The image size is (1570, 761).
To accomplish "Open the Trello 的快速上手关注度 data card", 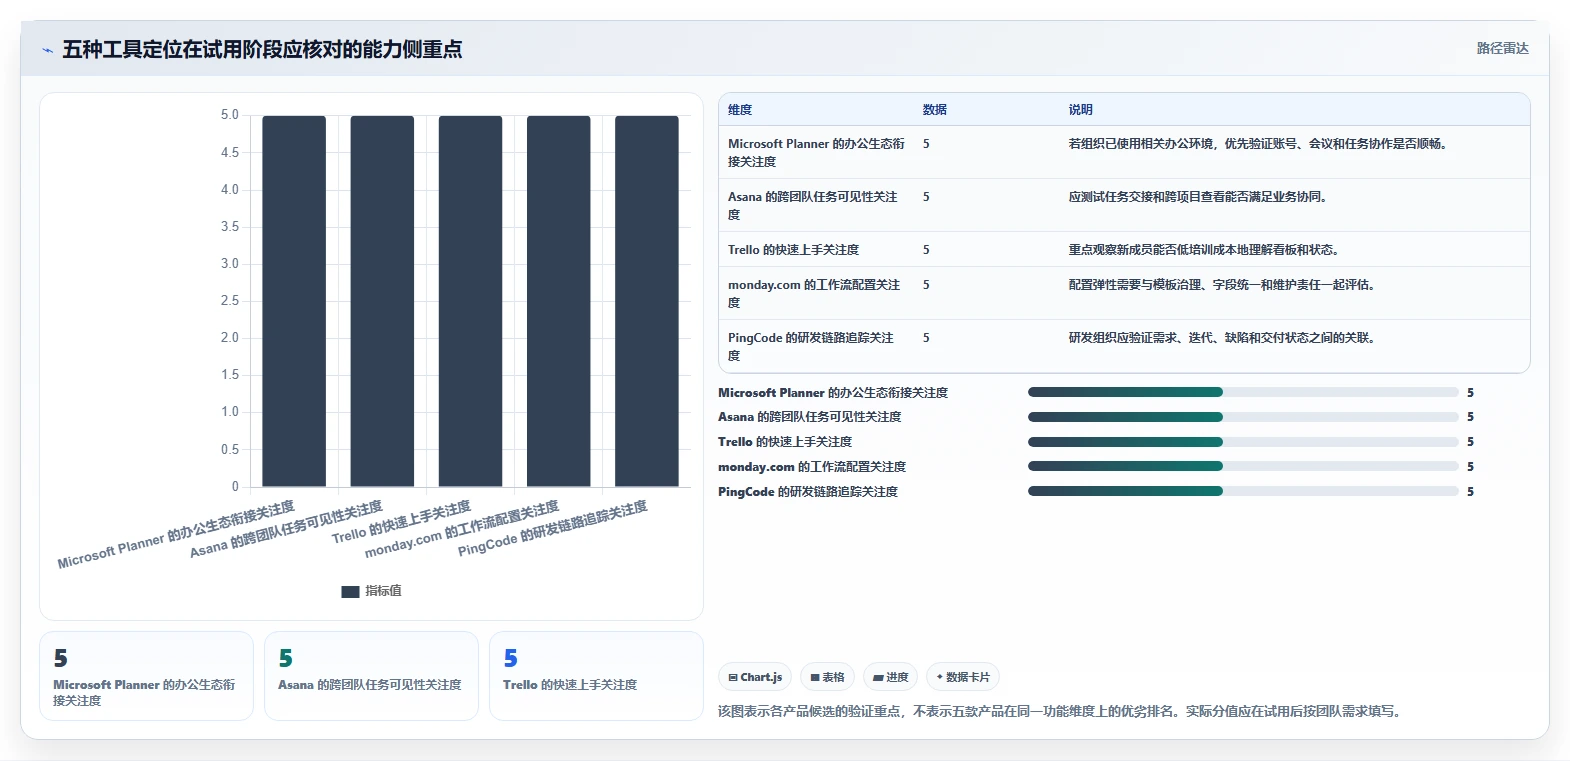I will tap(596, 676).
